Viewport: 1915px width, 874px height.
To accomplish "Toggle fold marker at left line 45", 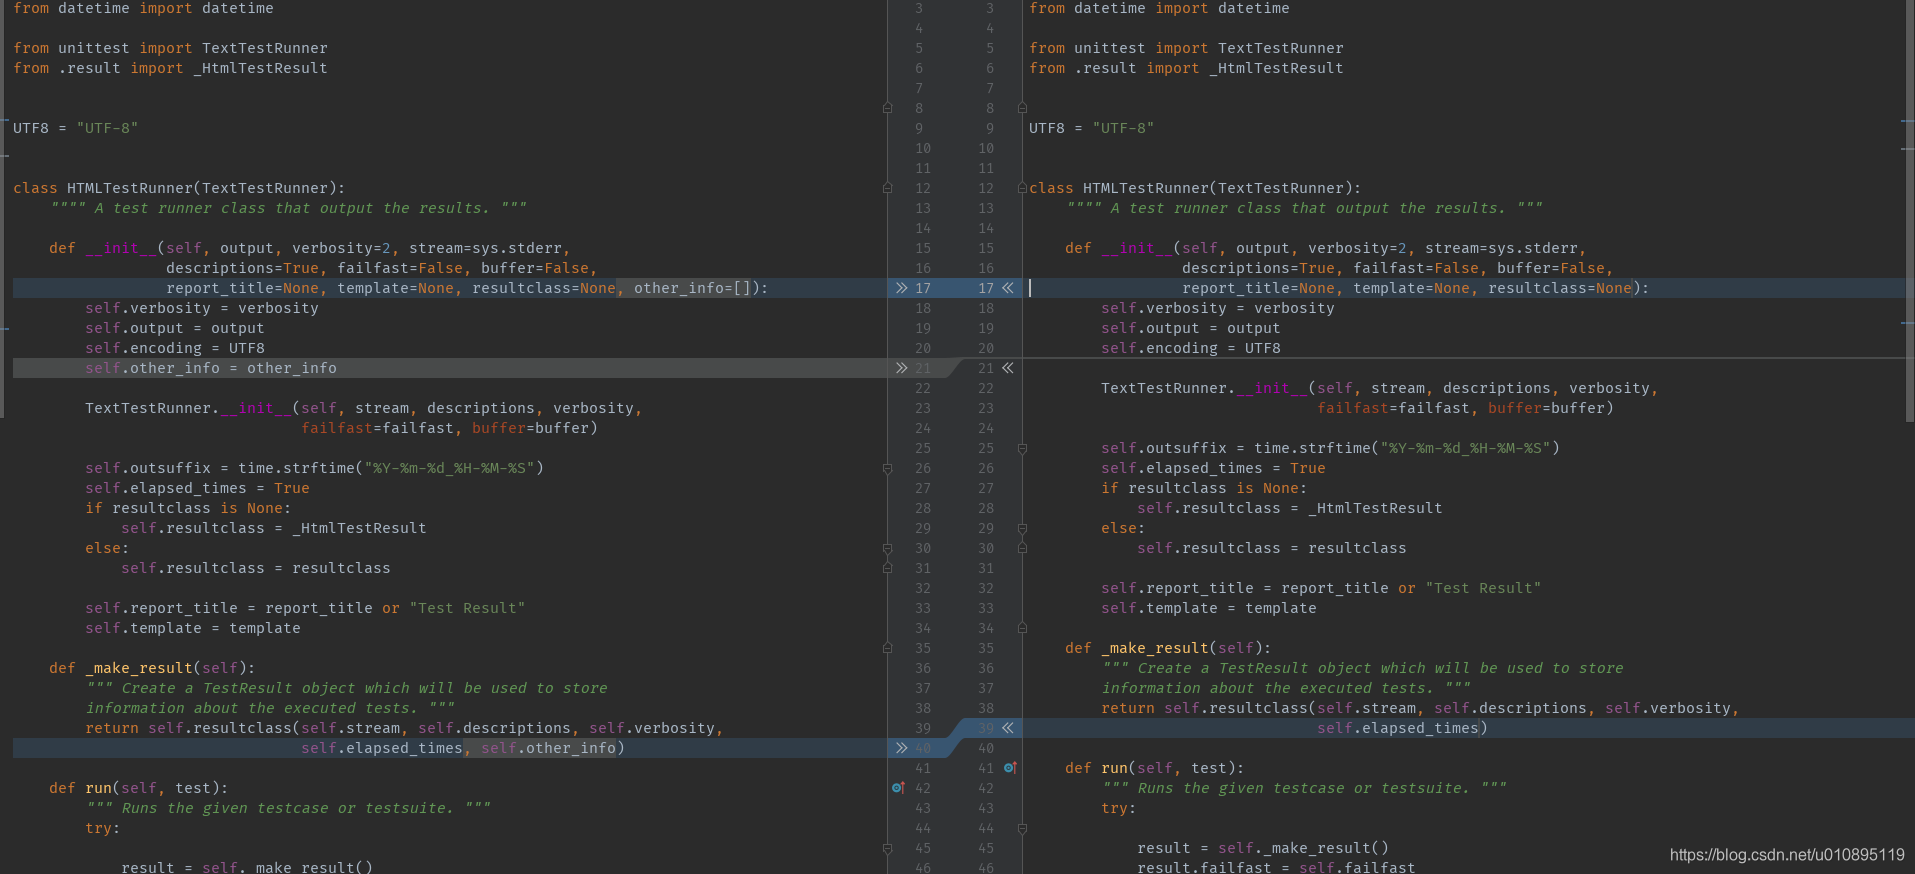I will pos(887,848).
